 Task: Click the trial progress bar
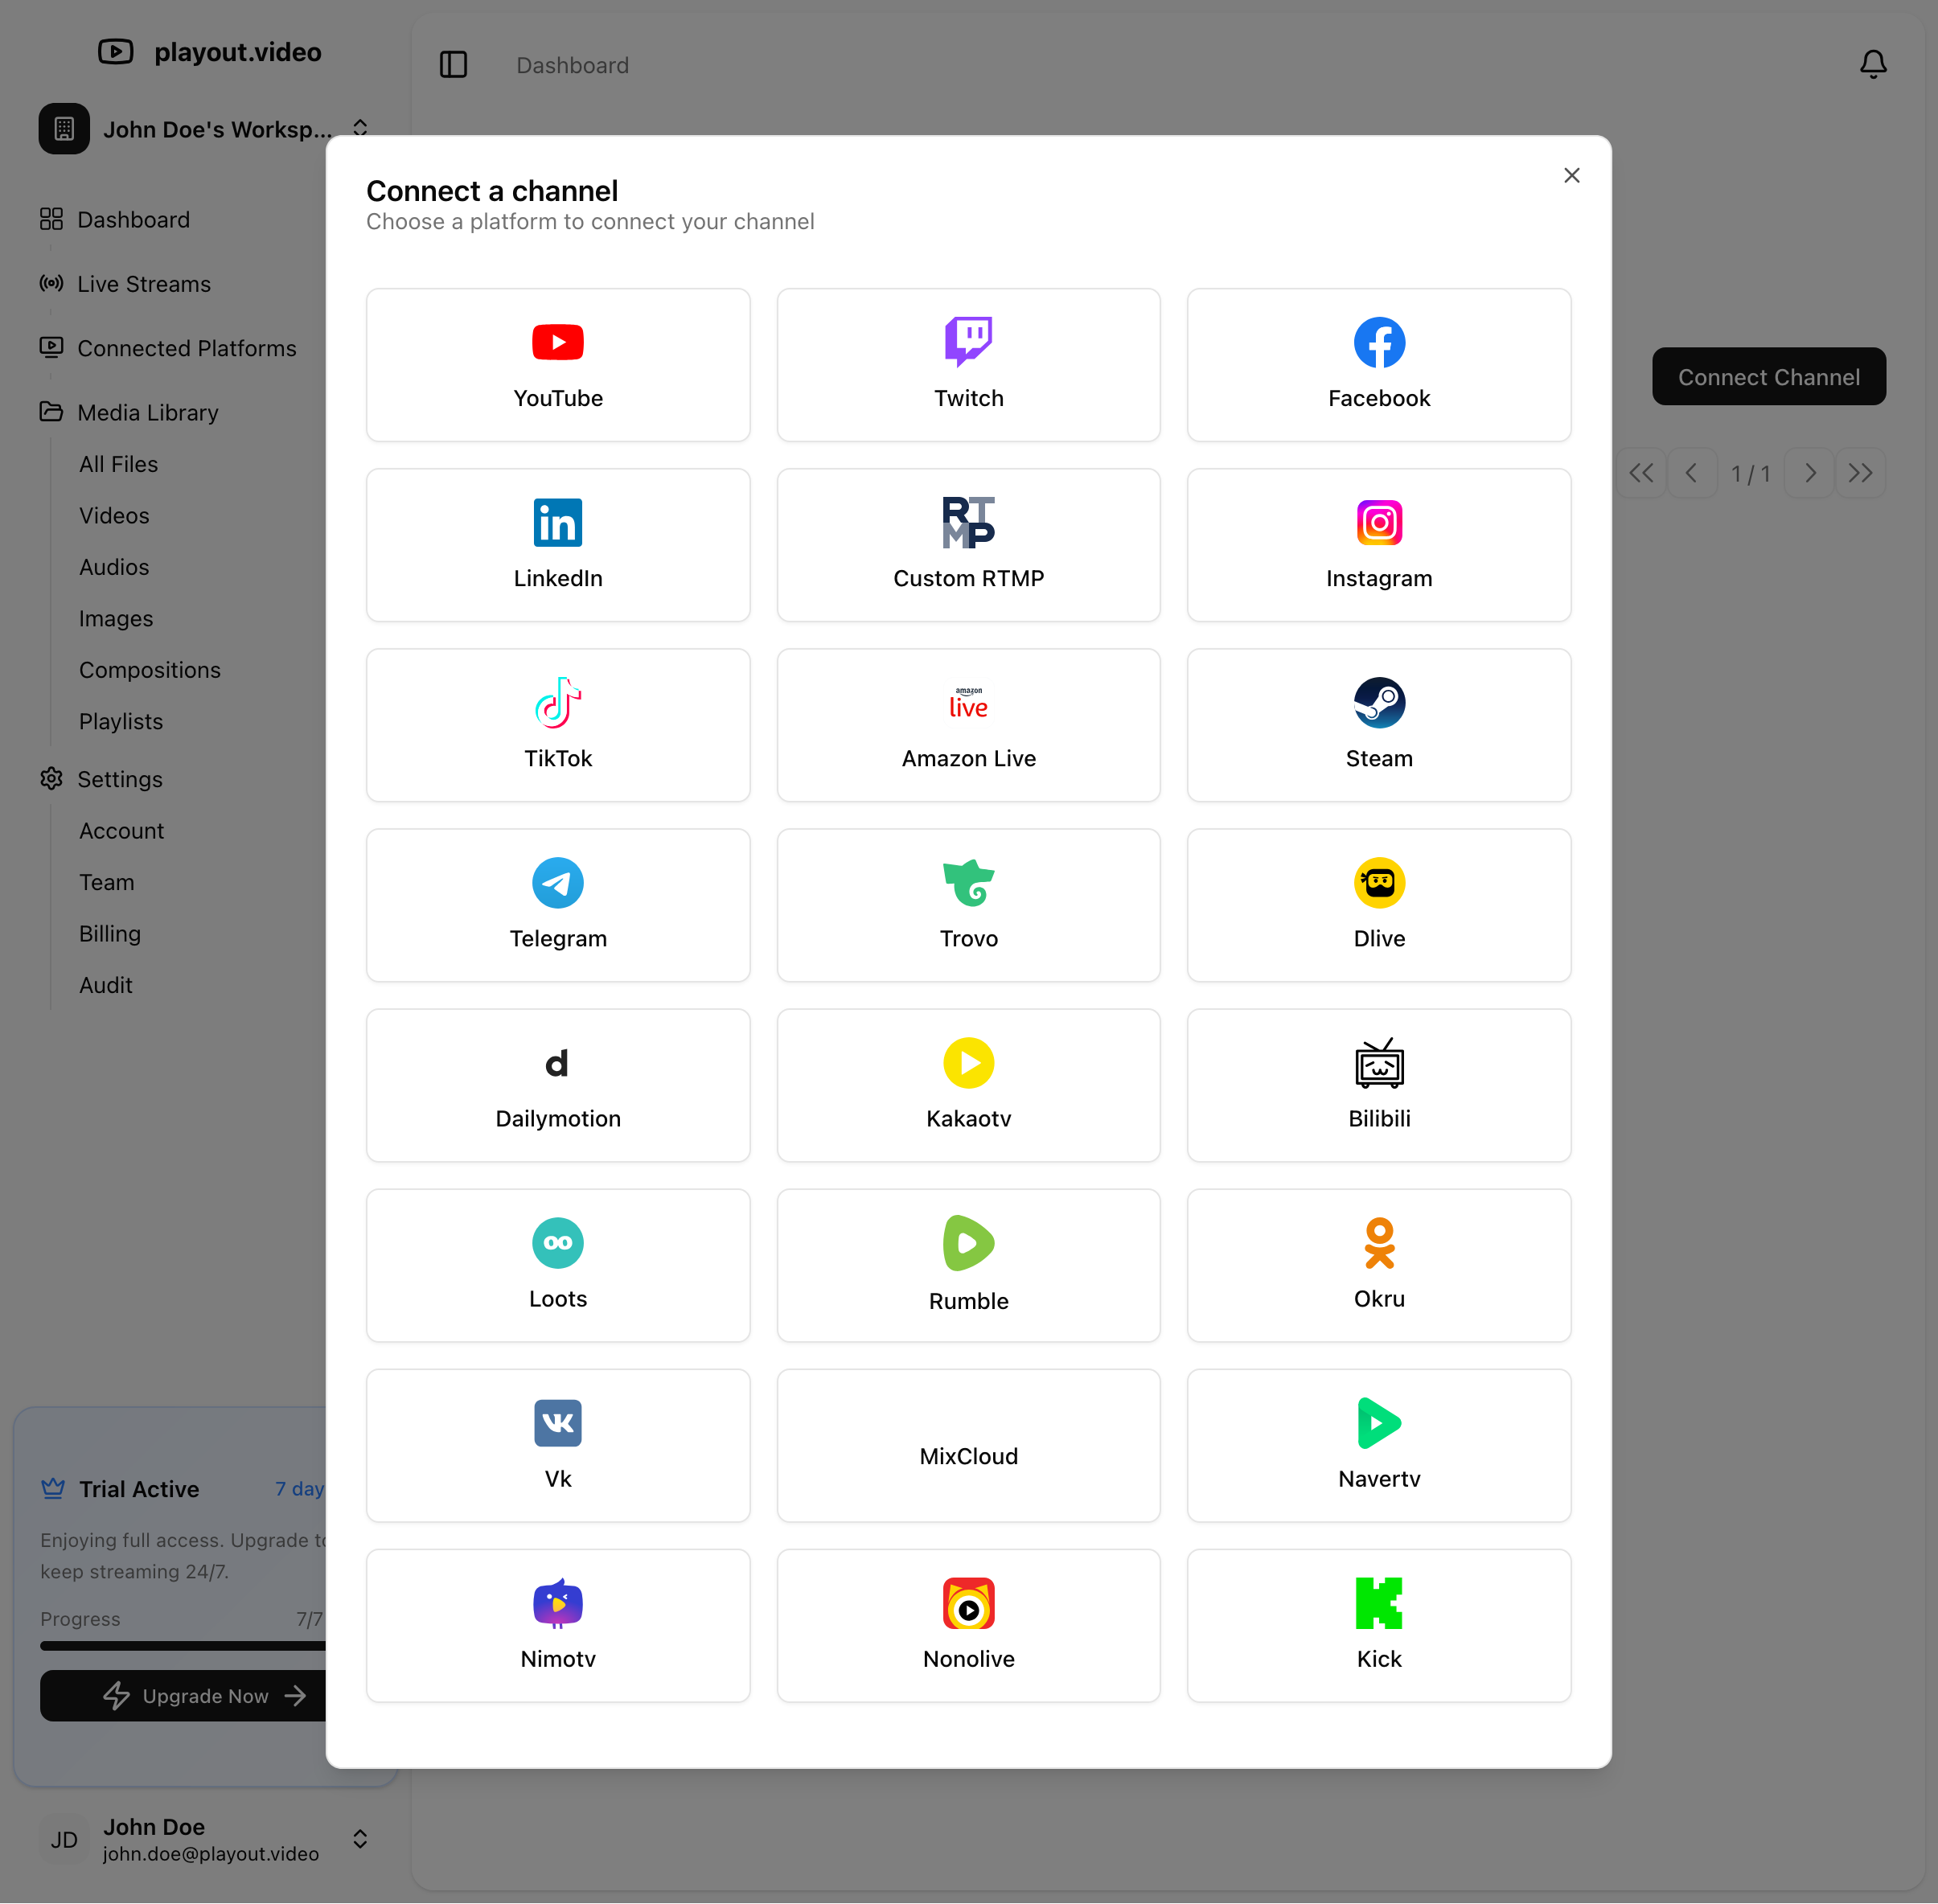[x=182, y=1646]
